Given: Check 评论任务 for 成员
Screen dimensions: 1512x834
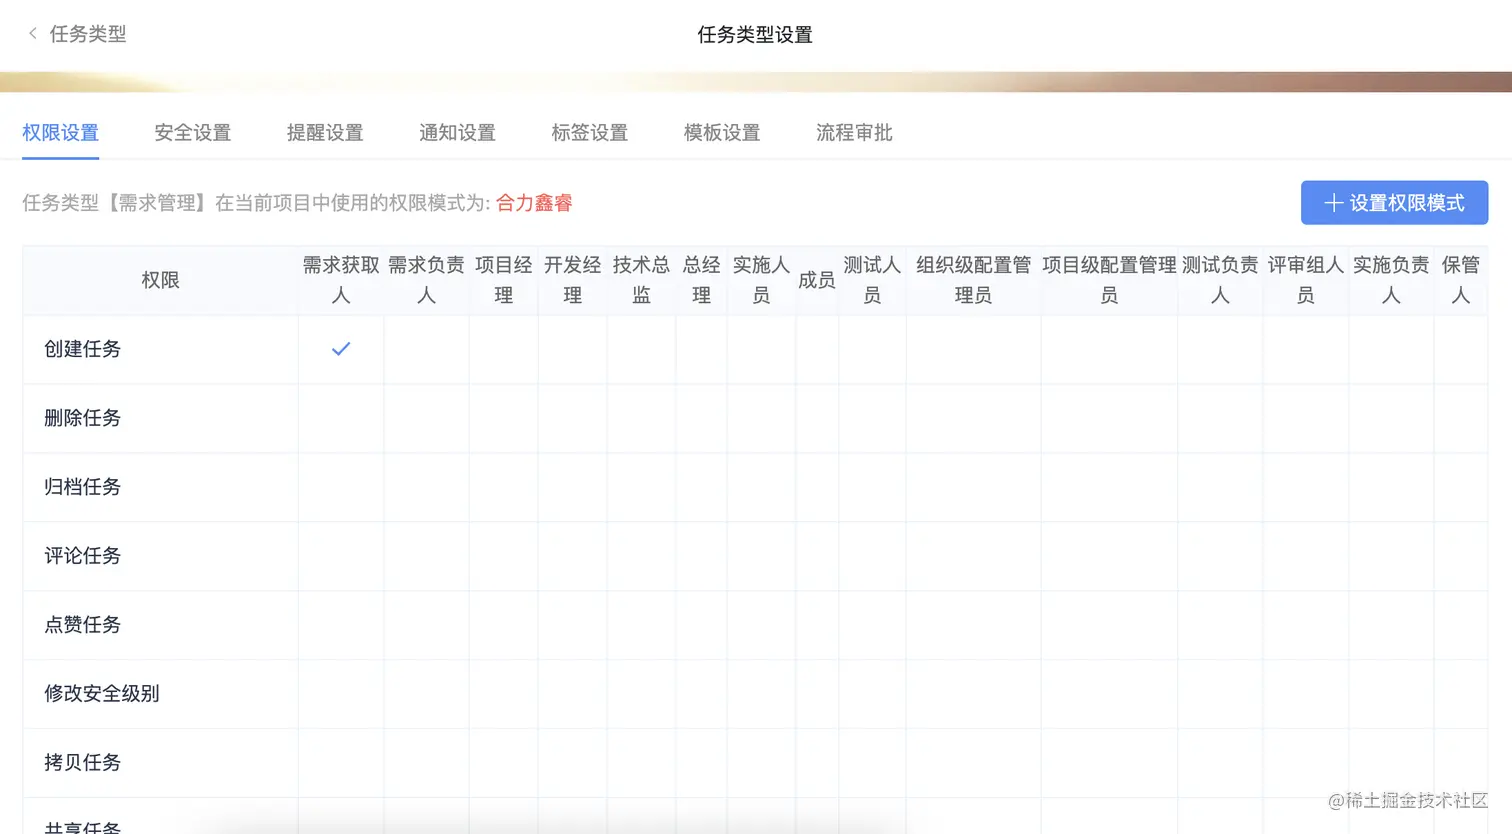Looking at the screenshot, I should (x=817, y=556).
